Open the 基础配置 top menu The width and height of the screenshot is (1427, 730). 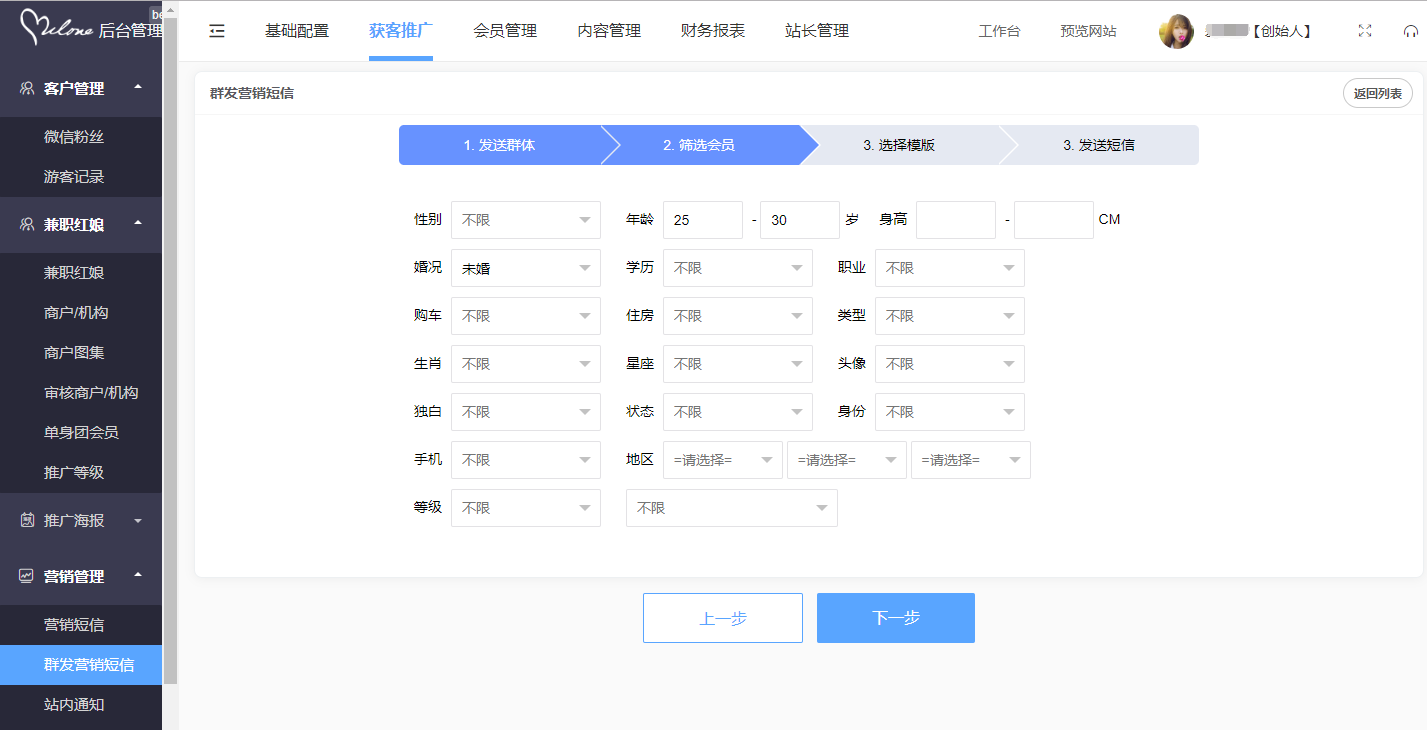297,31
